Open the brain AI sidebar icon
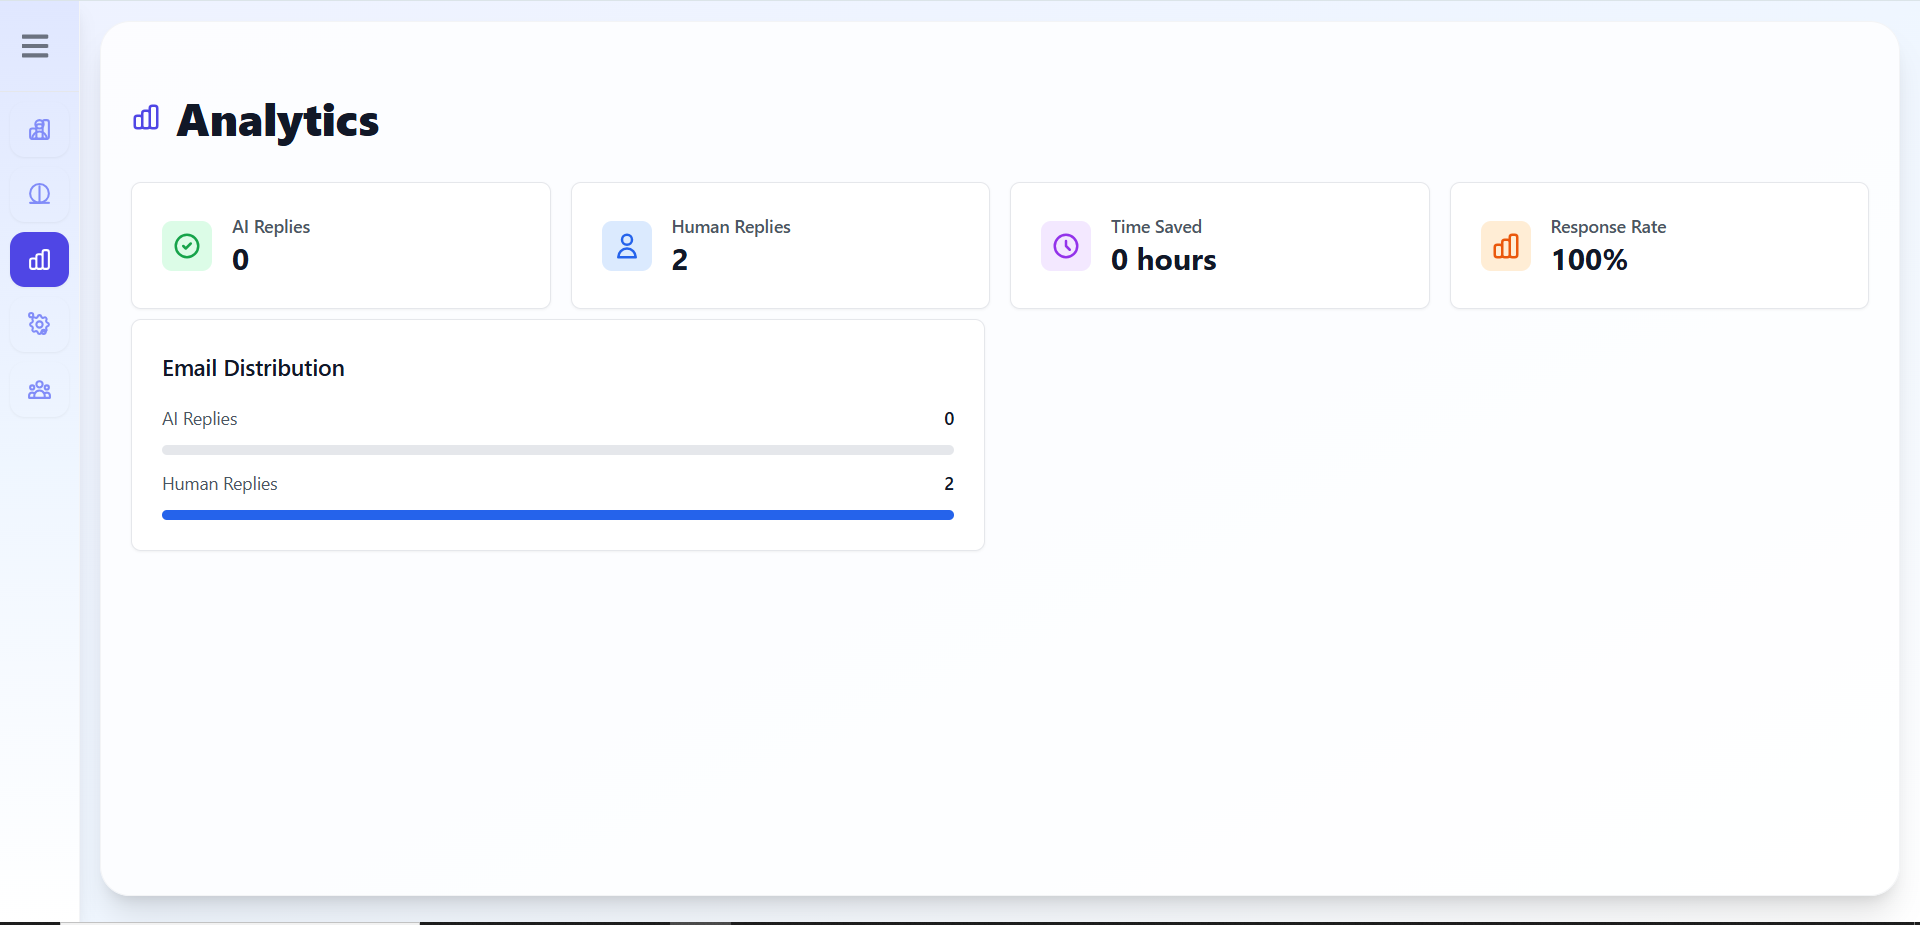 (39, 194)
